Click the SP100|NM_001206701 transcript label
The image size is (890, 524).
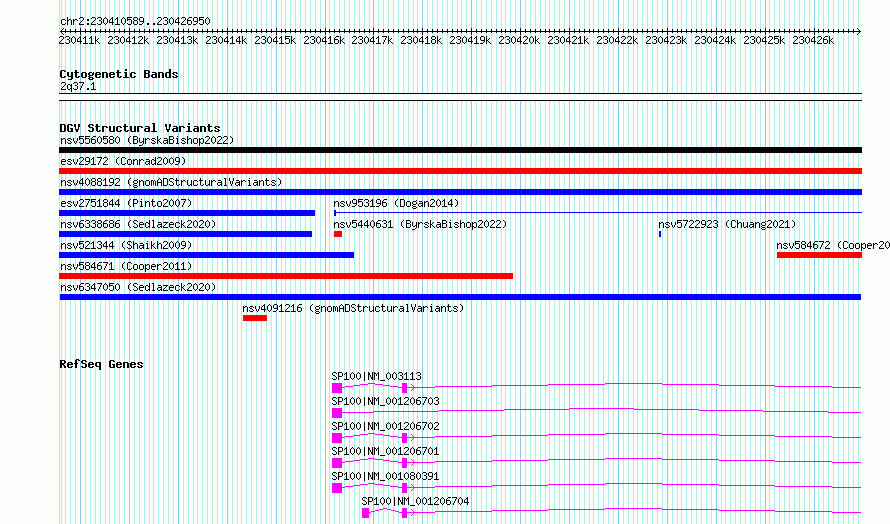[x=385, y=451]
